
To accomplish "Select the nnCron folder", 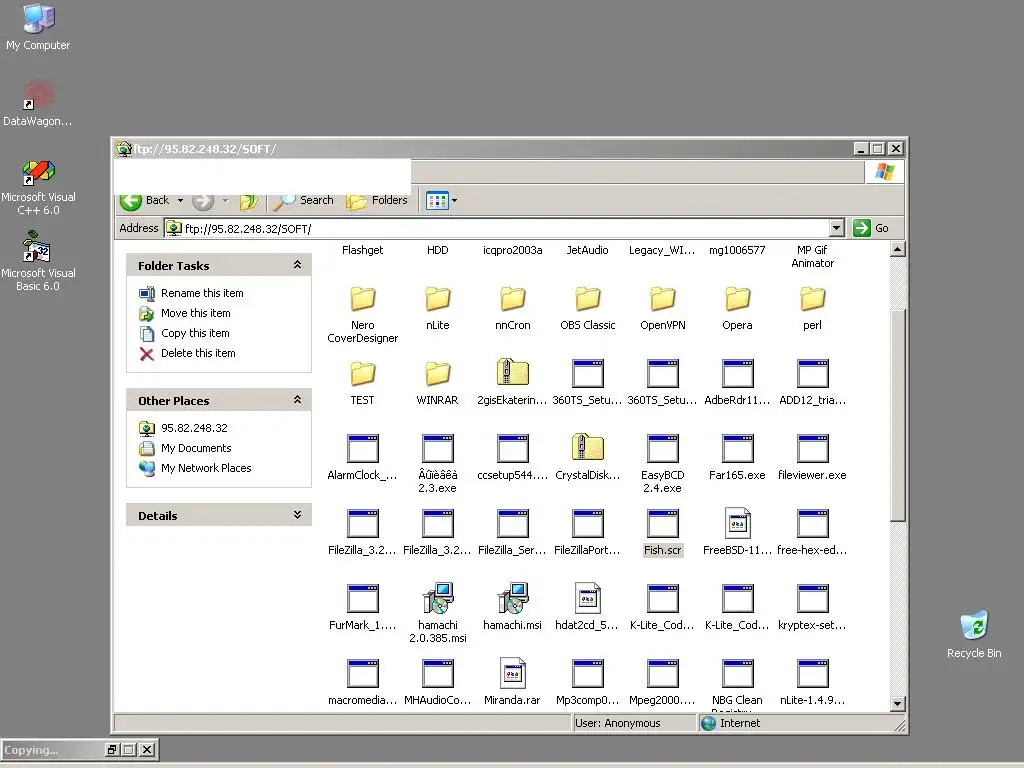I will pos(513,308).
